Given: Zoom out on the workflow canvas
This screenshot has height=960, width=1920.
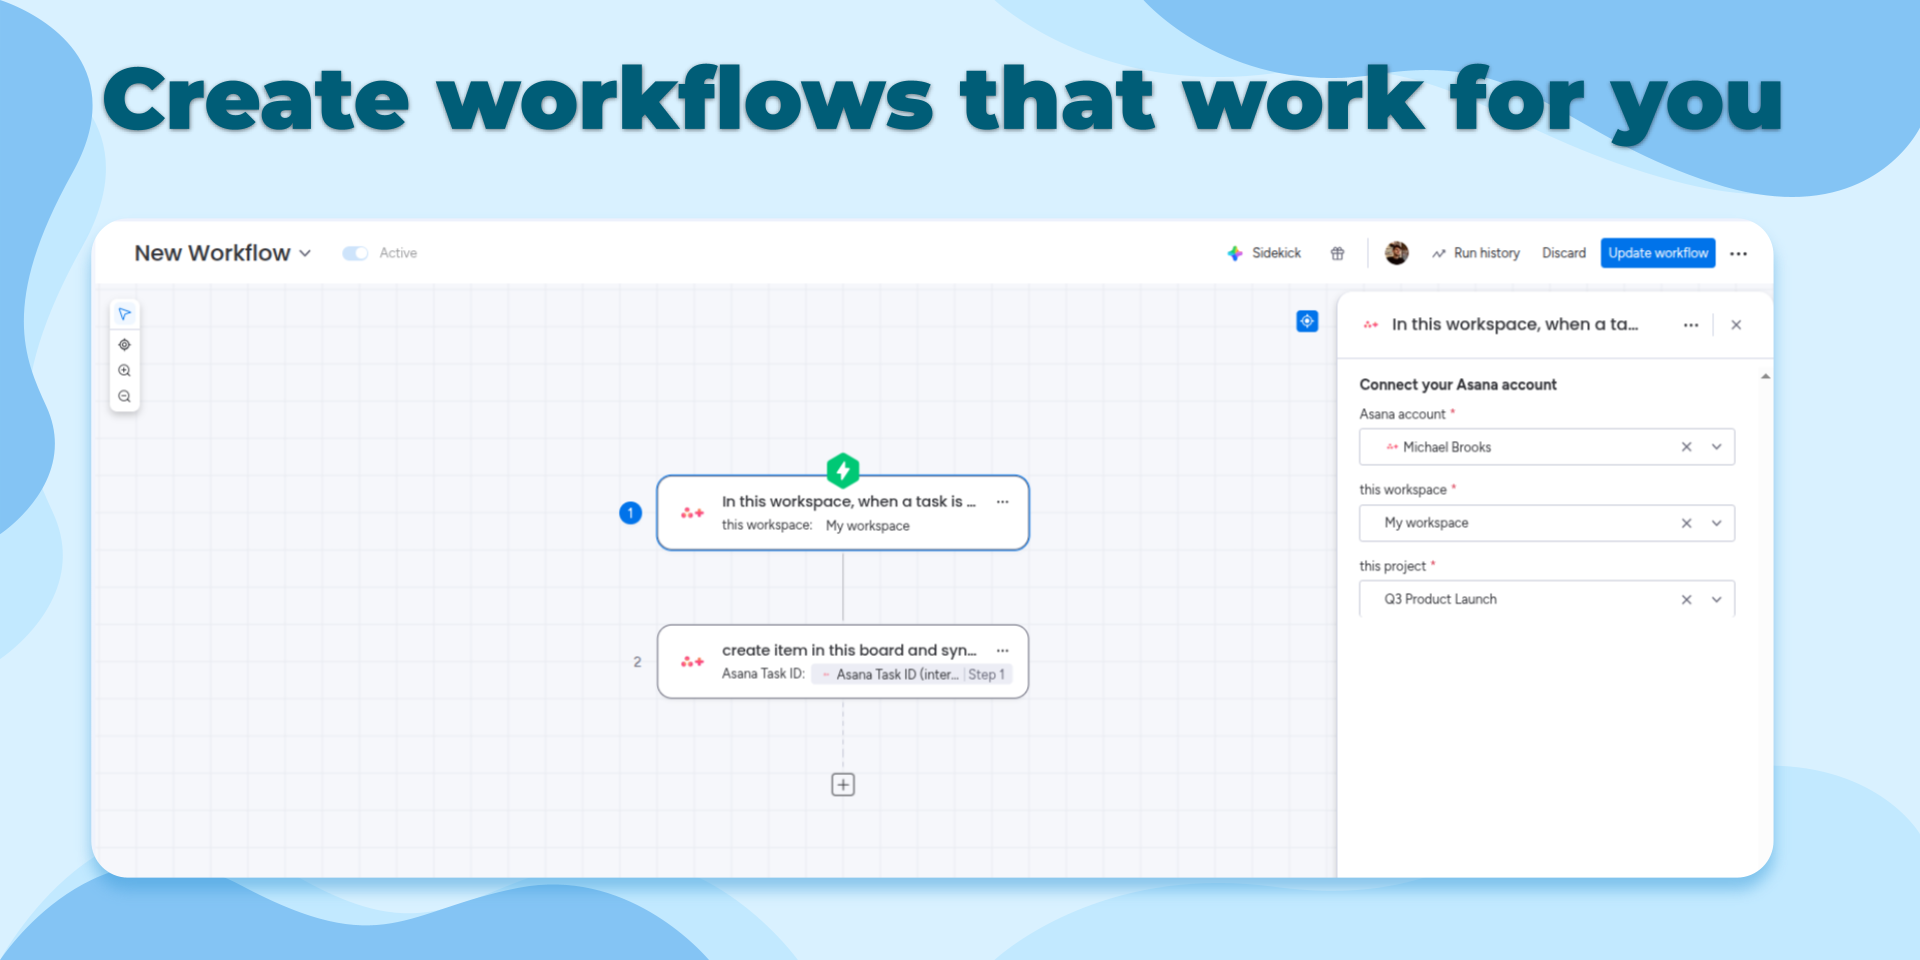Looking at the screenshot, I should [x=124, y=397].
